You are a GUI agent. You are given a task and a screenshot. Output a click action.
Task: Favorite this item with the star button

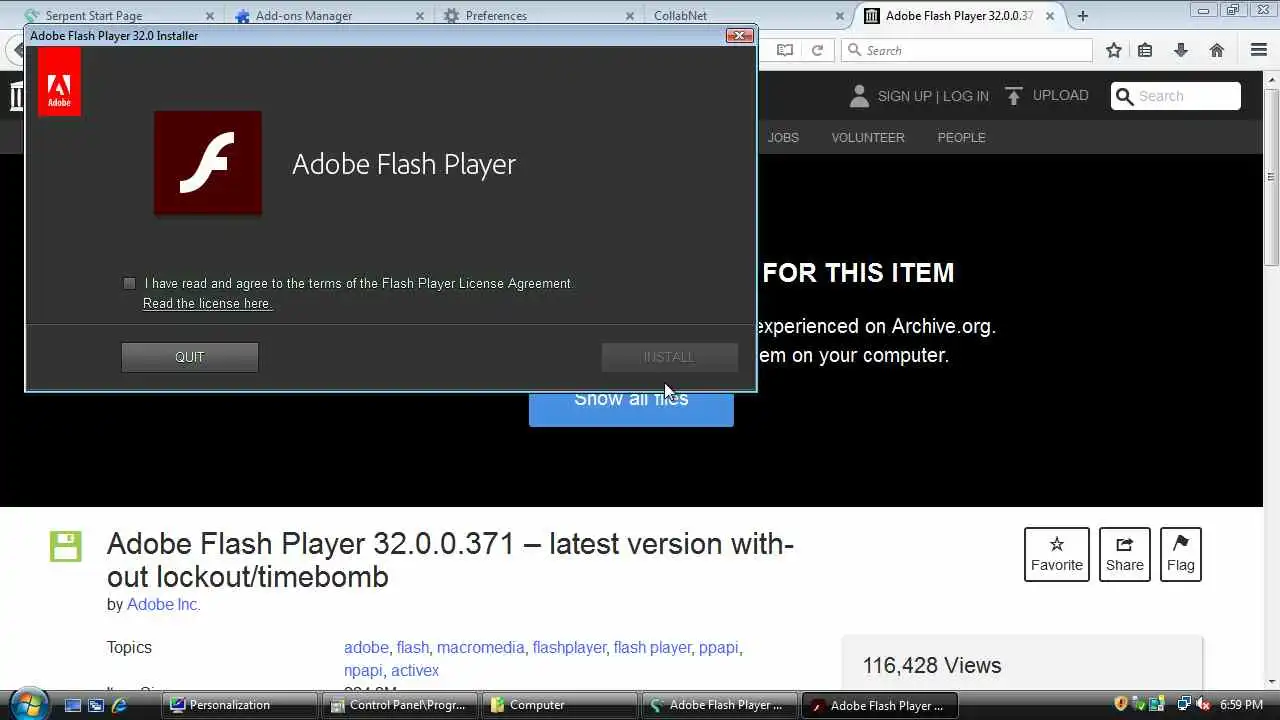1057,554
